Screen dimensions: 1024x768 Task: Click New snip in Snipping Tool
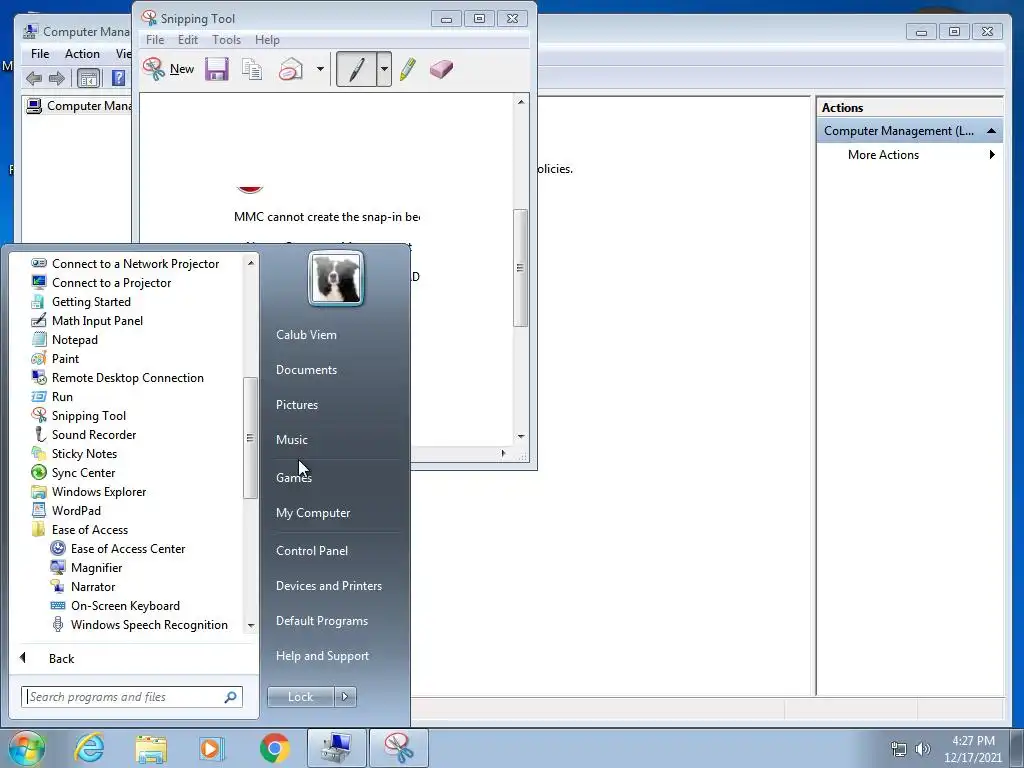click(169, 69)
